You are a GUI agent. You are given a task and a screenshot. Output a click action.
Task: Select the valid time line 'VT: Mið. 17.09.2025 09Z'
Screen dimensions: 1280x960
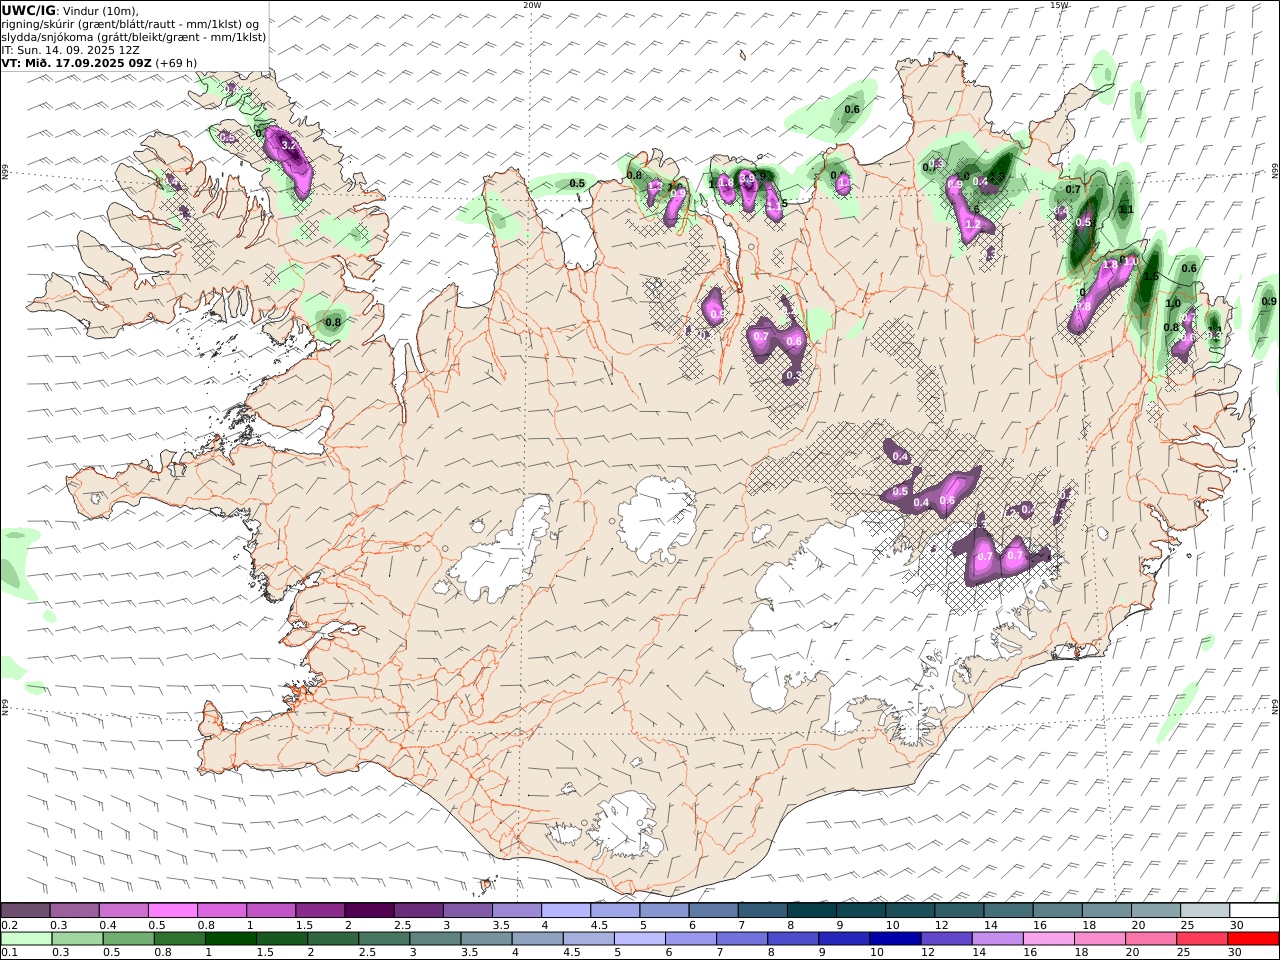tap(77, 62)
